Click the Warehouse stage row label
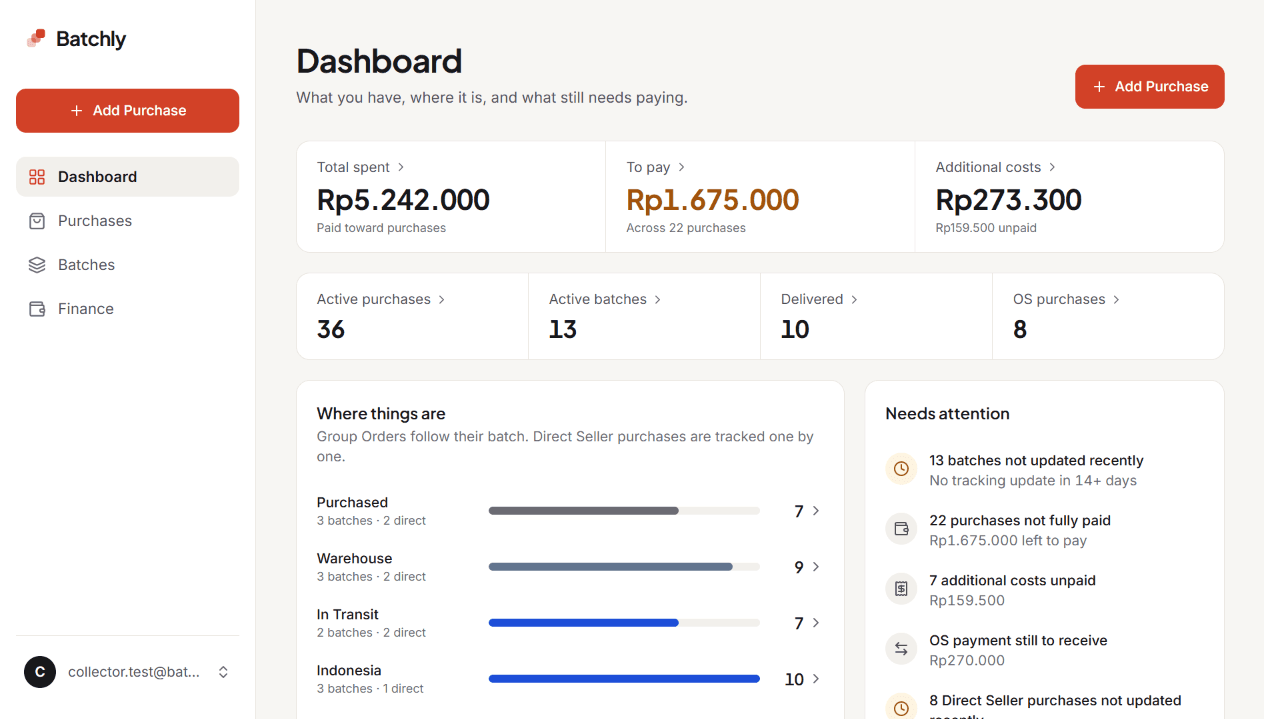This screenshot has width=1264, height=719. point(354,559)
